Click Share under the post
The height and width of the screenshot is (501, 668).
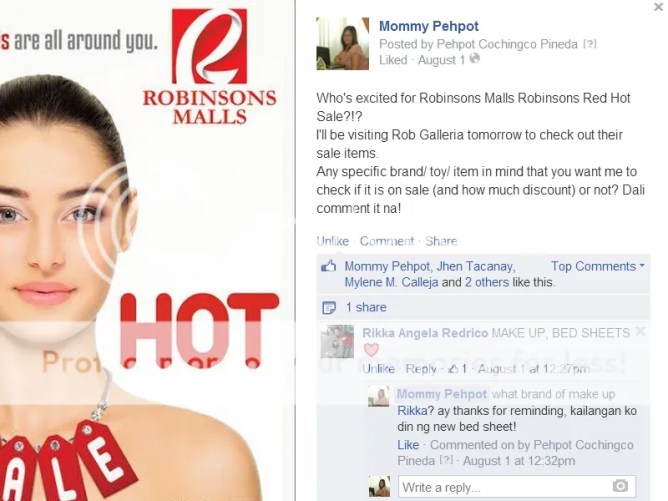pos(441,241)
